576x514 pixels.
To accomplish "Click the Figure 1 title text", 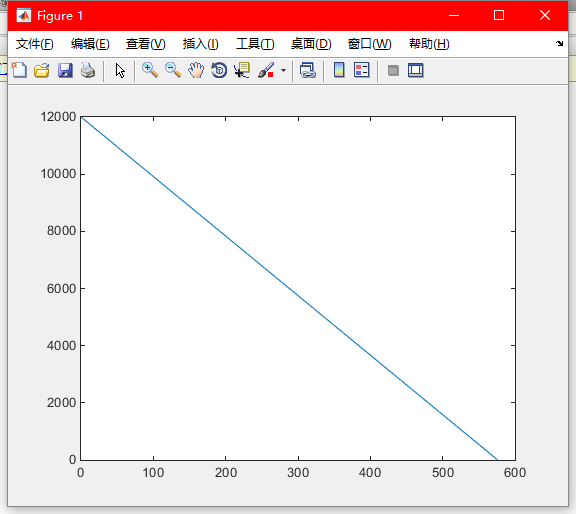I will click(x=60, y=16).
